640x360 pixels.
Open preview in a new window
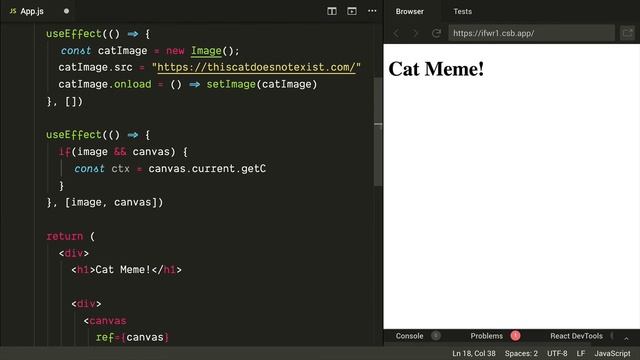(627, 33)
